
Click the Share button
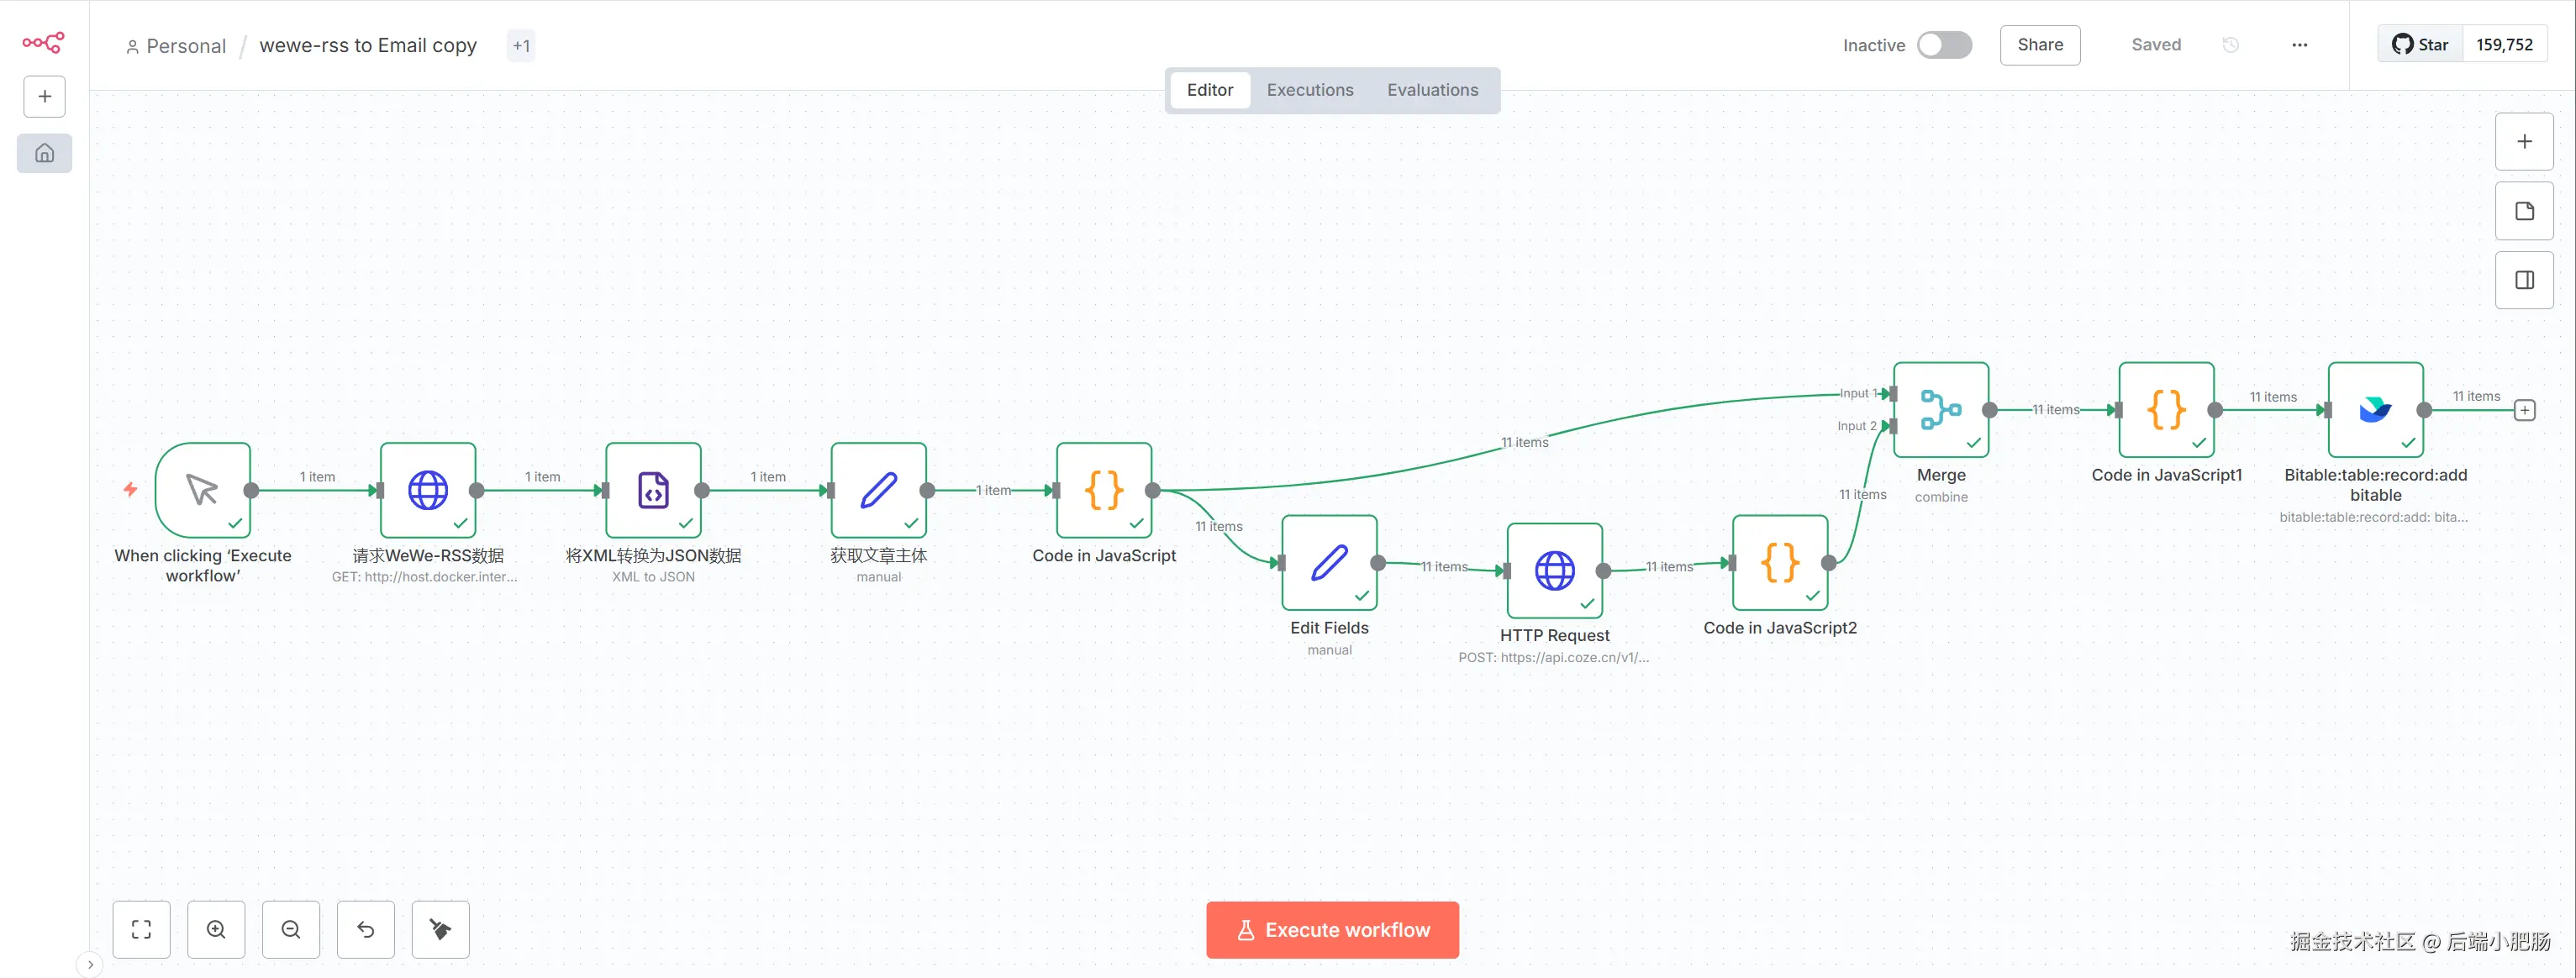(2039, 45)
